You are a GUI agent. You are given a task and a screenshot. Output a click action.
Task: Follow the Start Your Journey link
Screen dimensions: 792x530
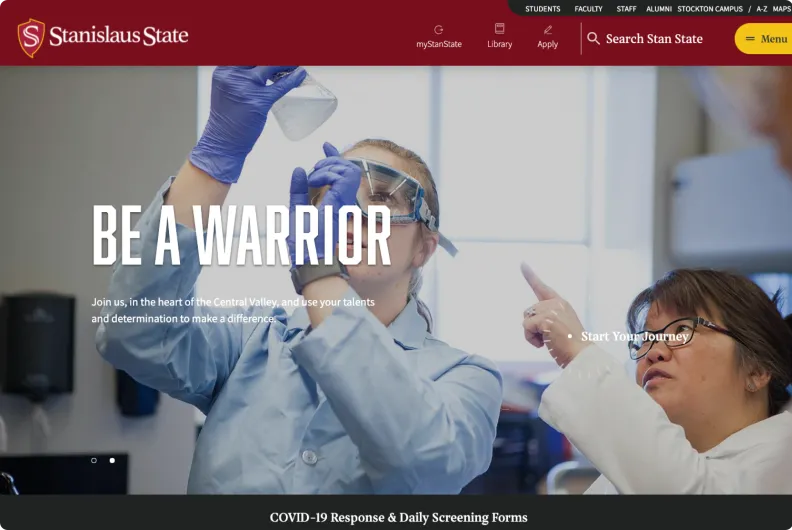coord(635,336)
